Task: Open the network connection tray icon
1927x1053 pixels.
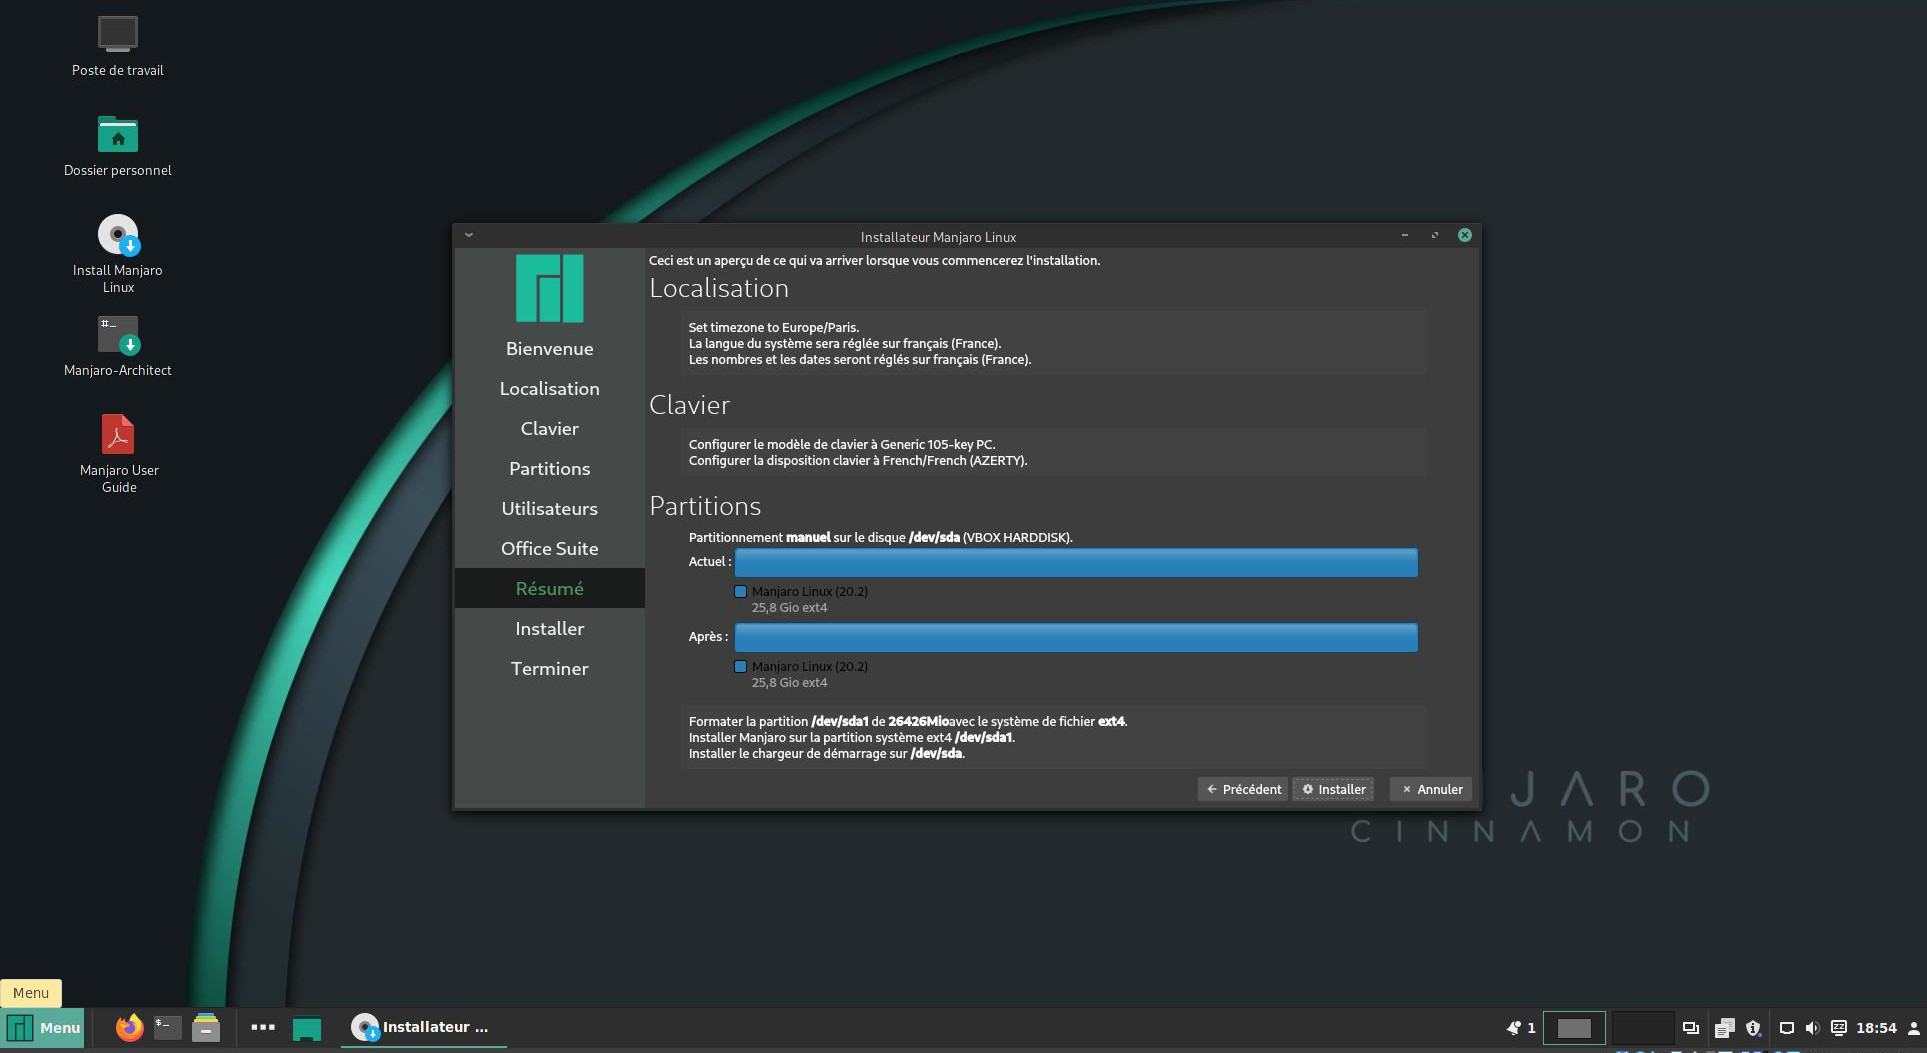Action: (1787, 1027)
